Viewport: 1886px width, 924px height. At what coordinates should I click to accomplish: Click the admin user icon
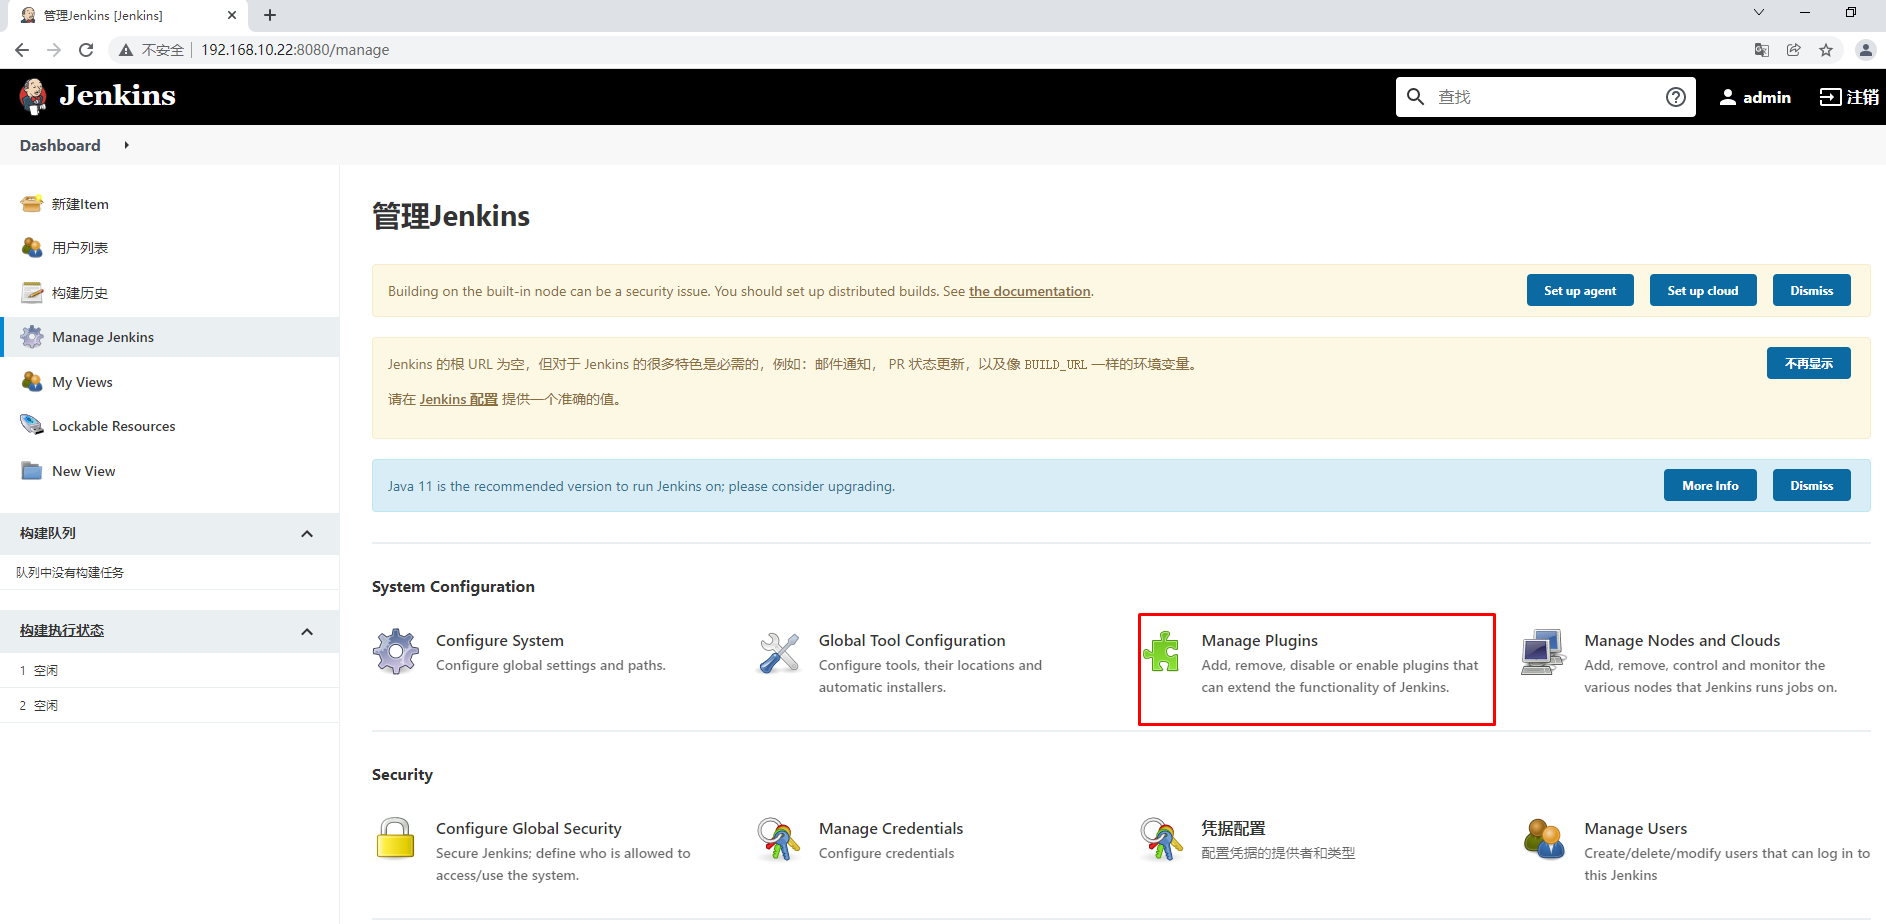pyautogui.click(x=1727, y=97)
